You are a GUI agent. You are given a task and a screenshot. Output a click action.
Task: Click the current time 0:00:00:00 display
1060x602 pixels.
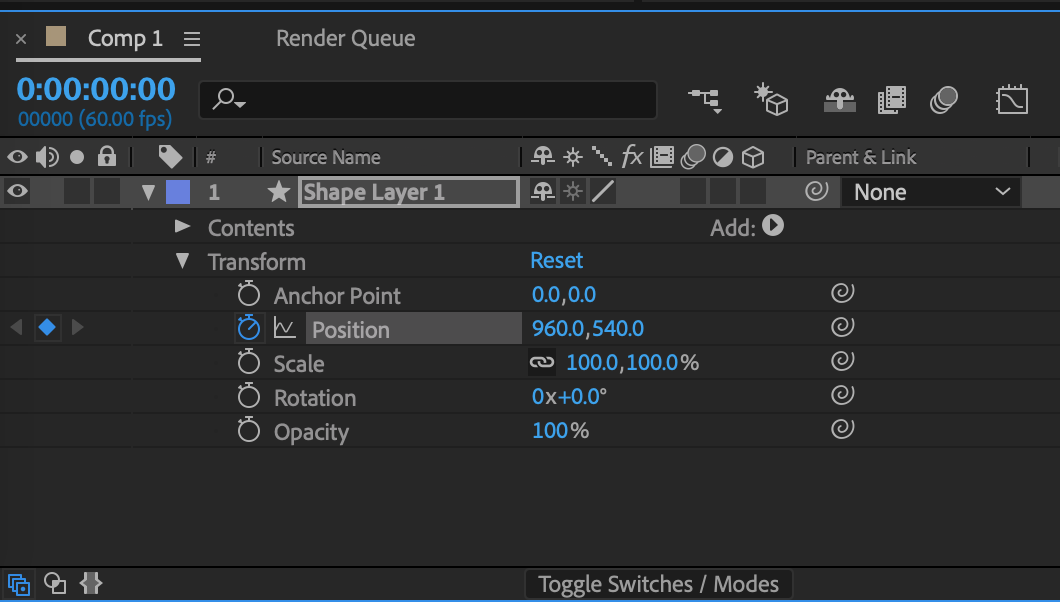96,89
